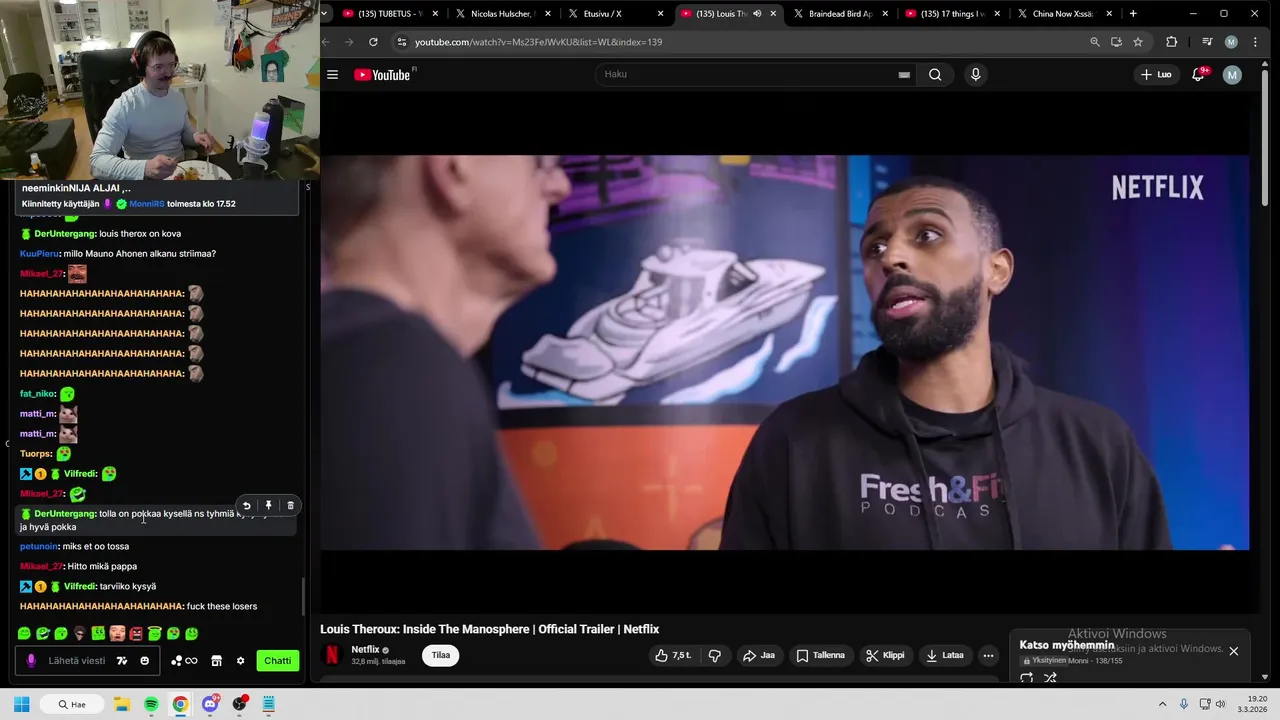The height and width of the screenshot is (720, 1280).
Task: Open channel points infinity balance
Action: [184, 661]
